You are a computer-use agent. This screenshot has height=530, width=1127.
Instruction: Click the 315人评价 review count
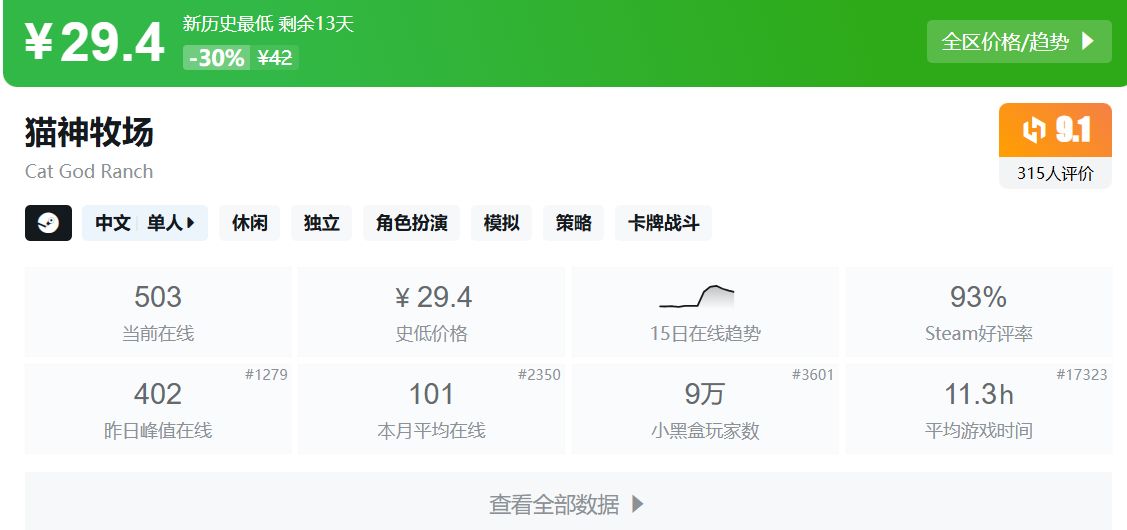click(1055, 173)
